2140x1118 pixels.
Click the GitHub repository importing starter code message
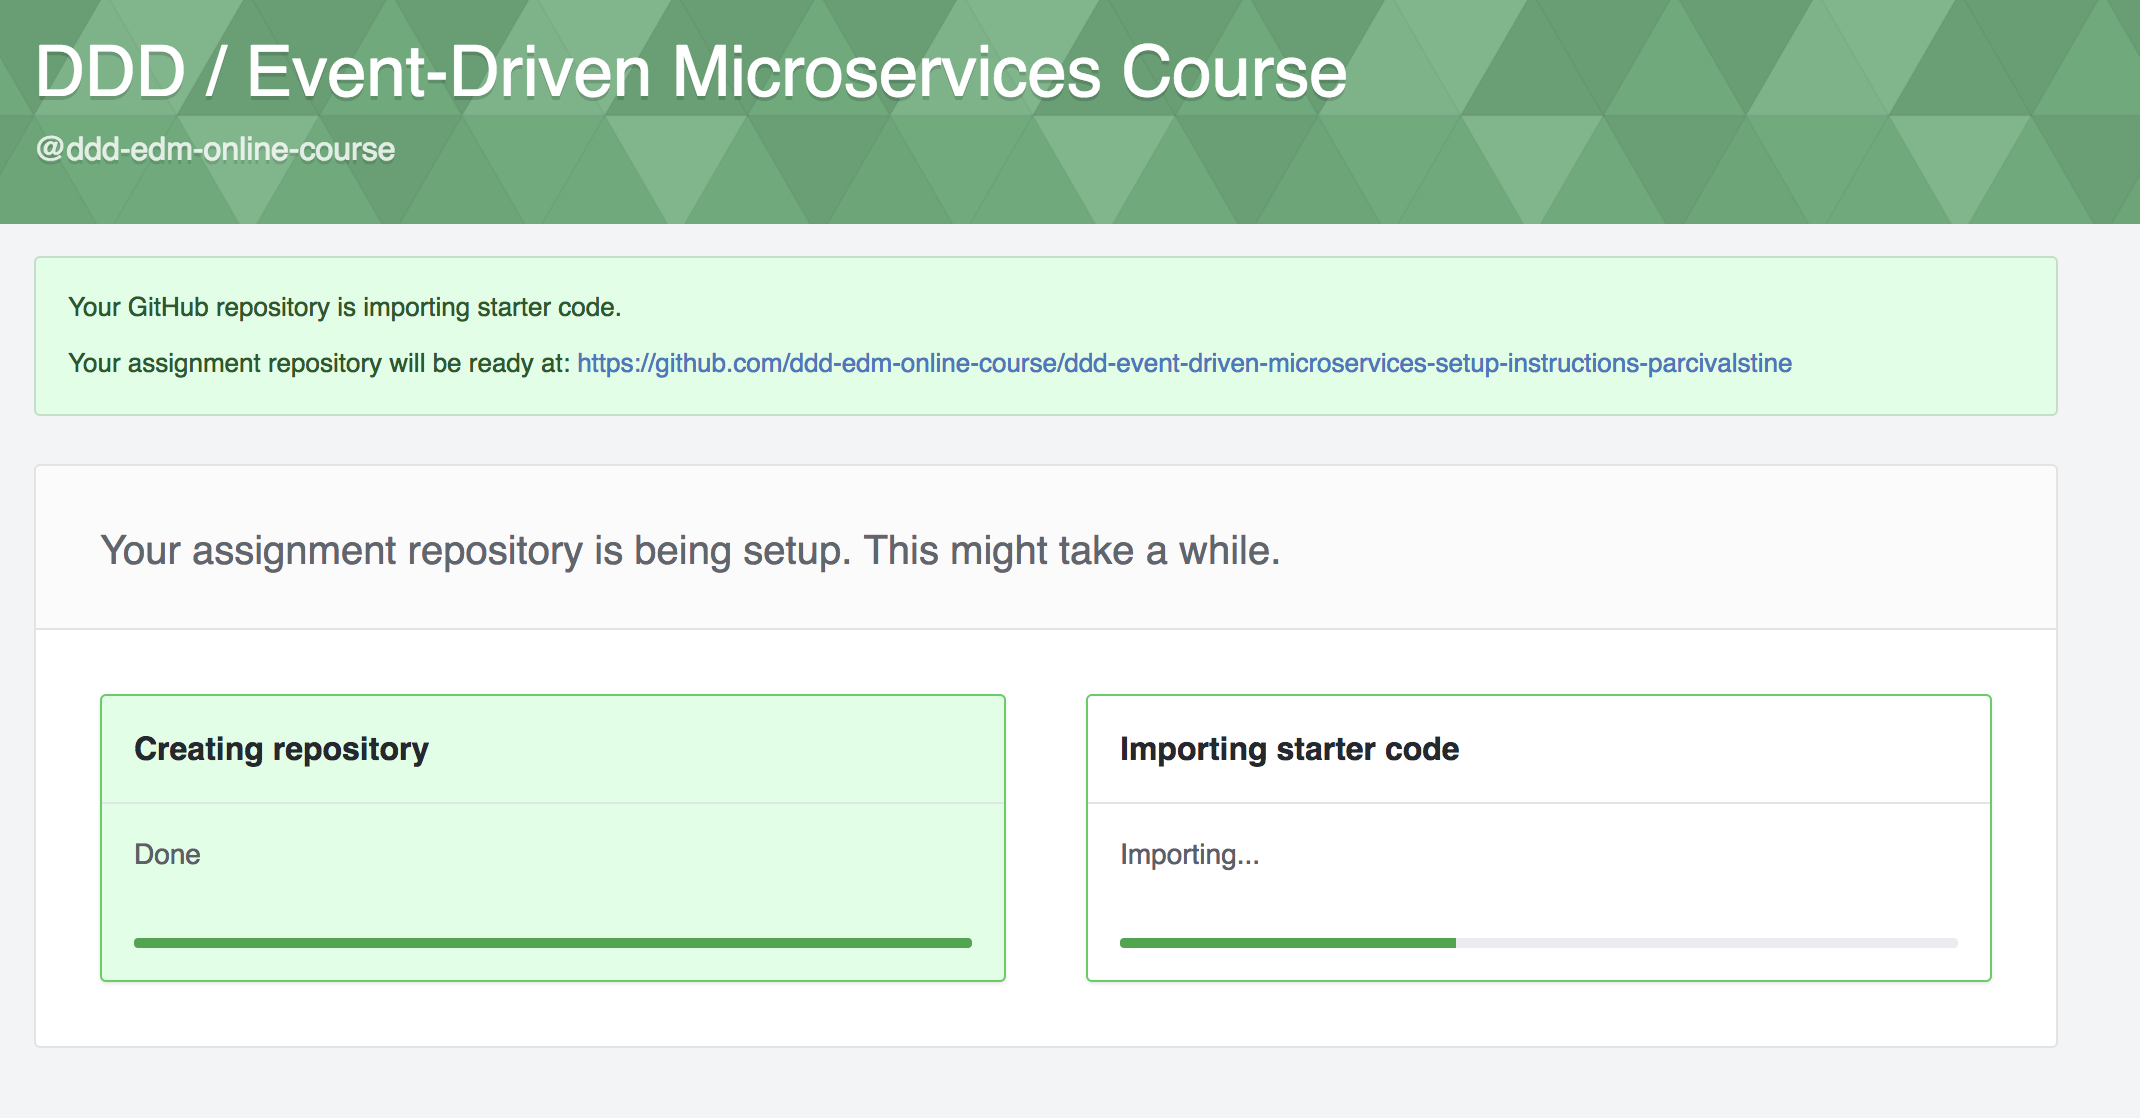click(344, 307)
